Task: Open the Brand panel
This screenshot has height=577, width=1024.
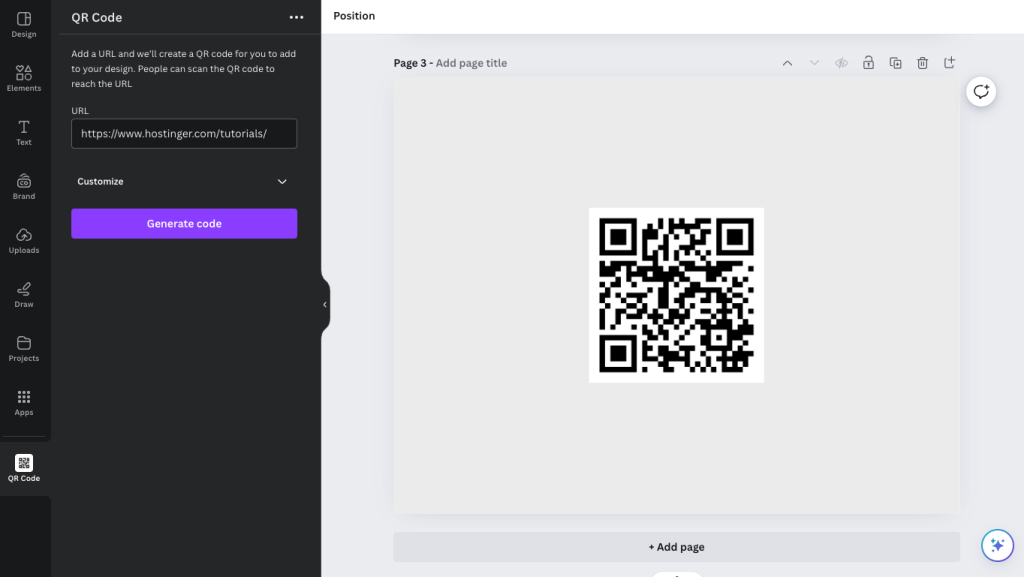Action: tap(23, 186)
